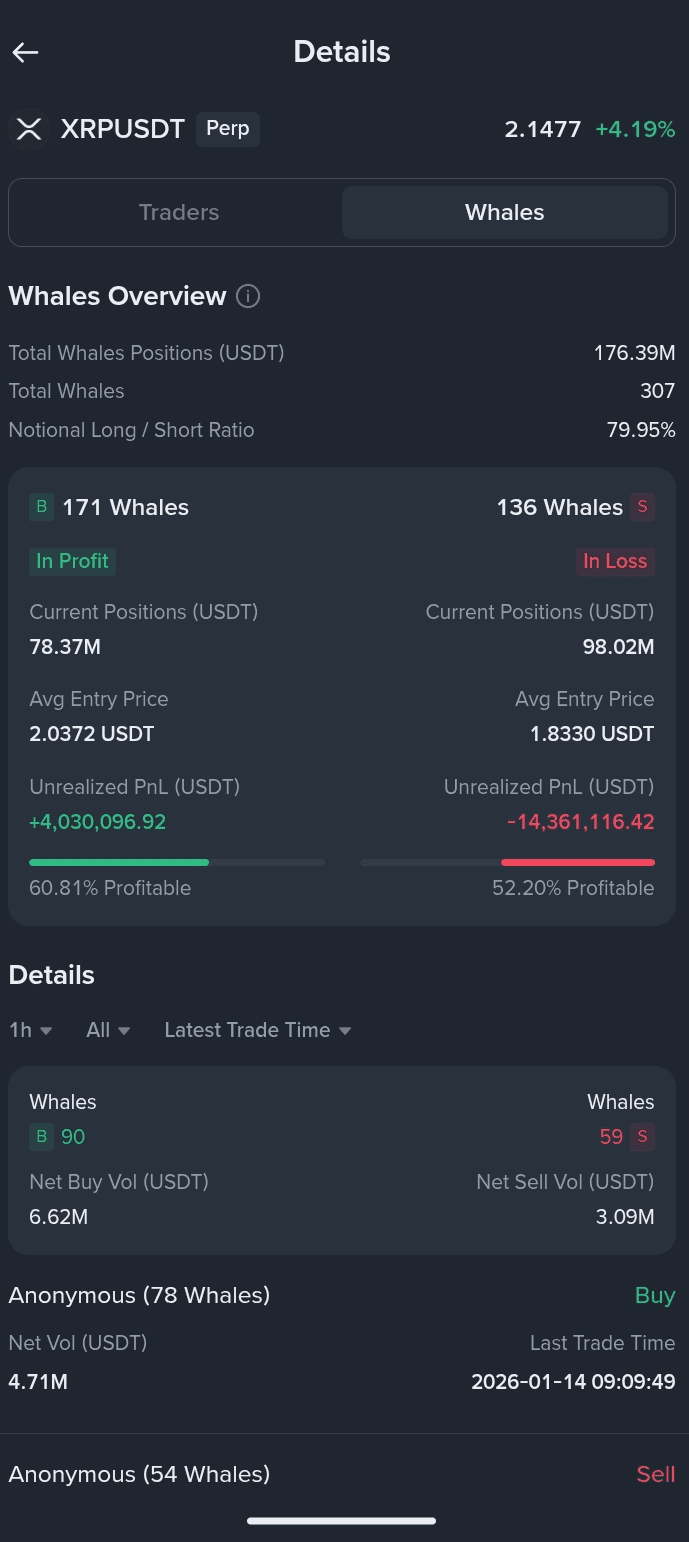Select the Whales tab
This screenshot has width=689, height=1542.
coord(505,212)
